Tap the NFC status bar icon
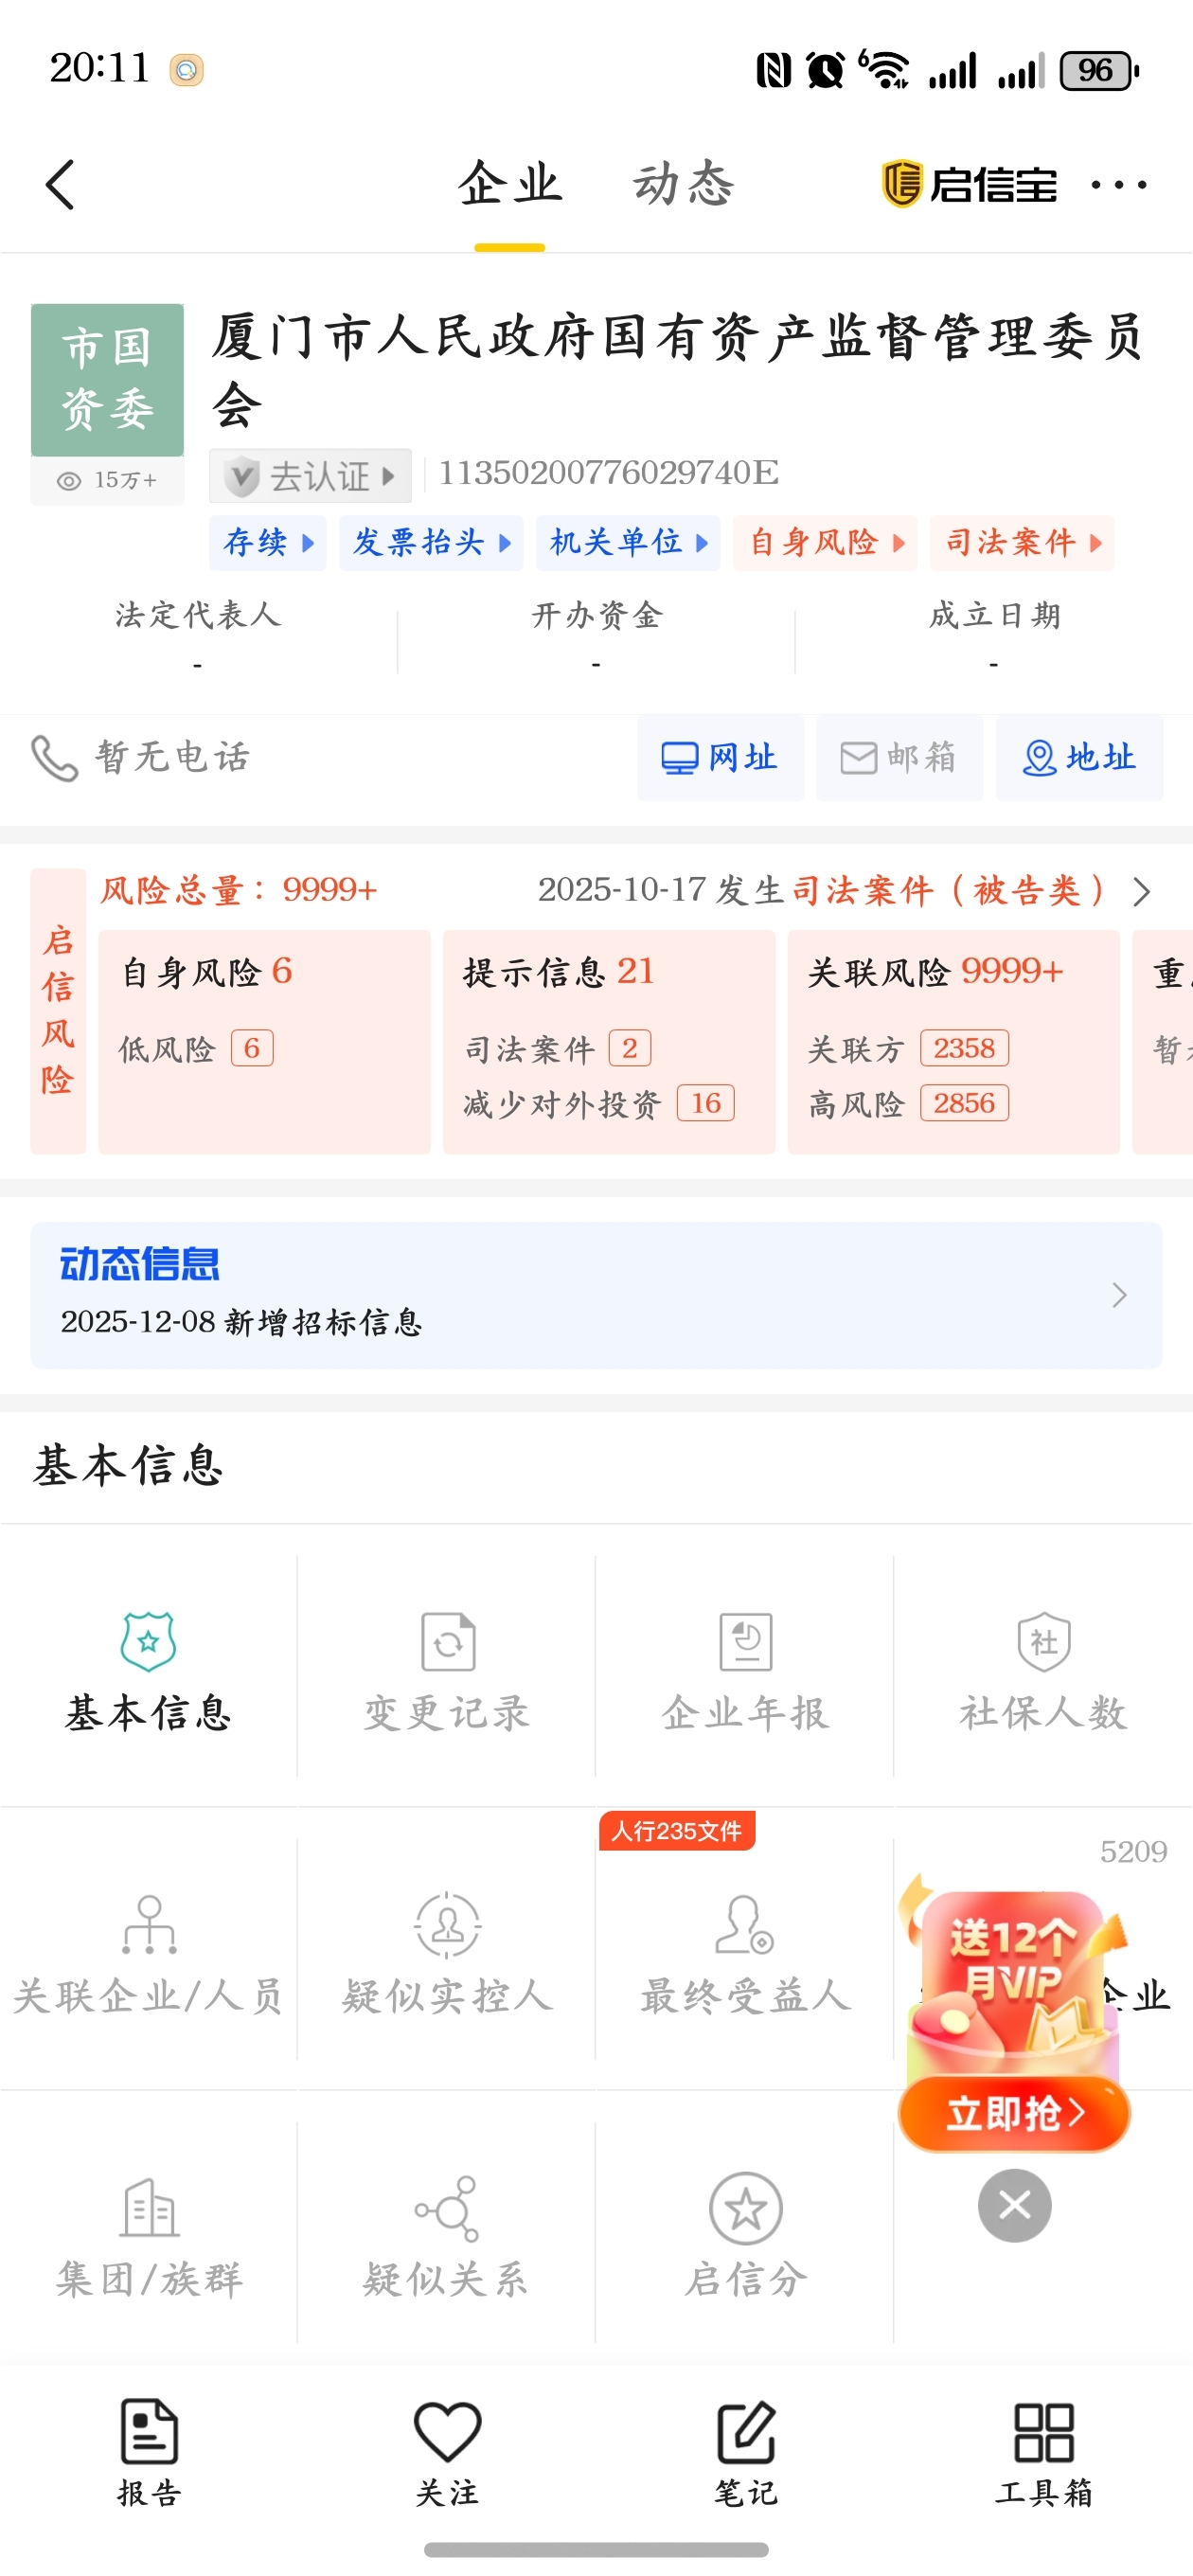The image size is (1193, 2576). click(x=773, y=70)
